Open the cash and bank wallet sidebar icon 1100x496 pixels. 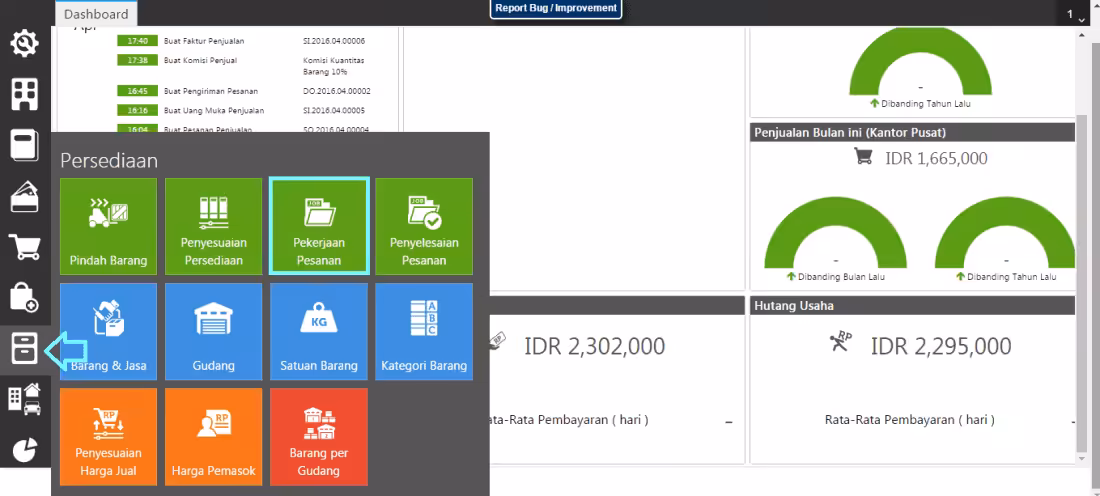pos(25,196)
